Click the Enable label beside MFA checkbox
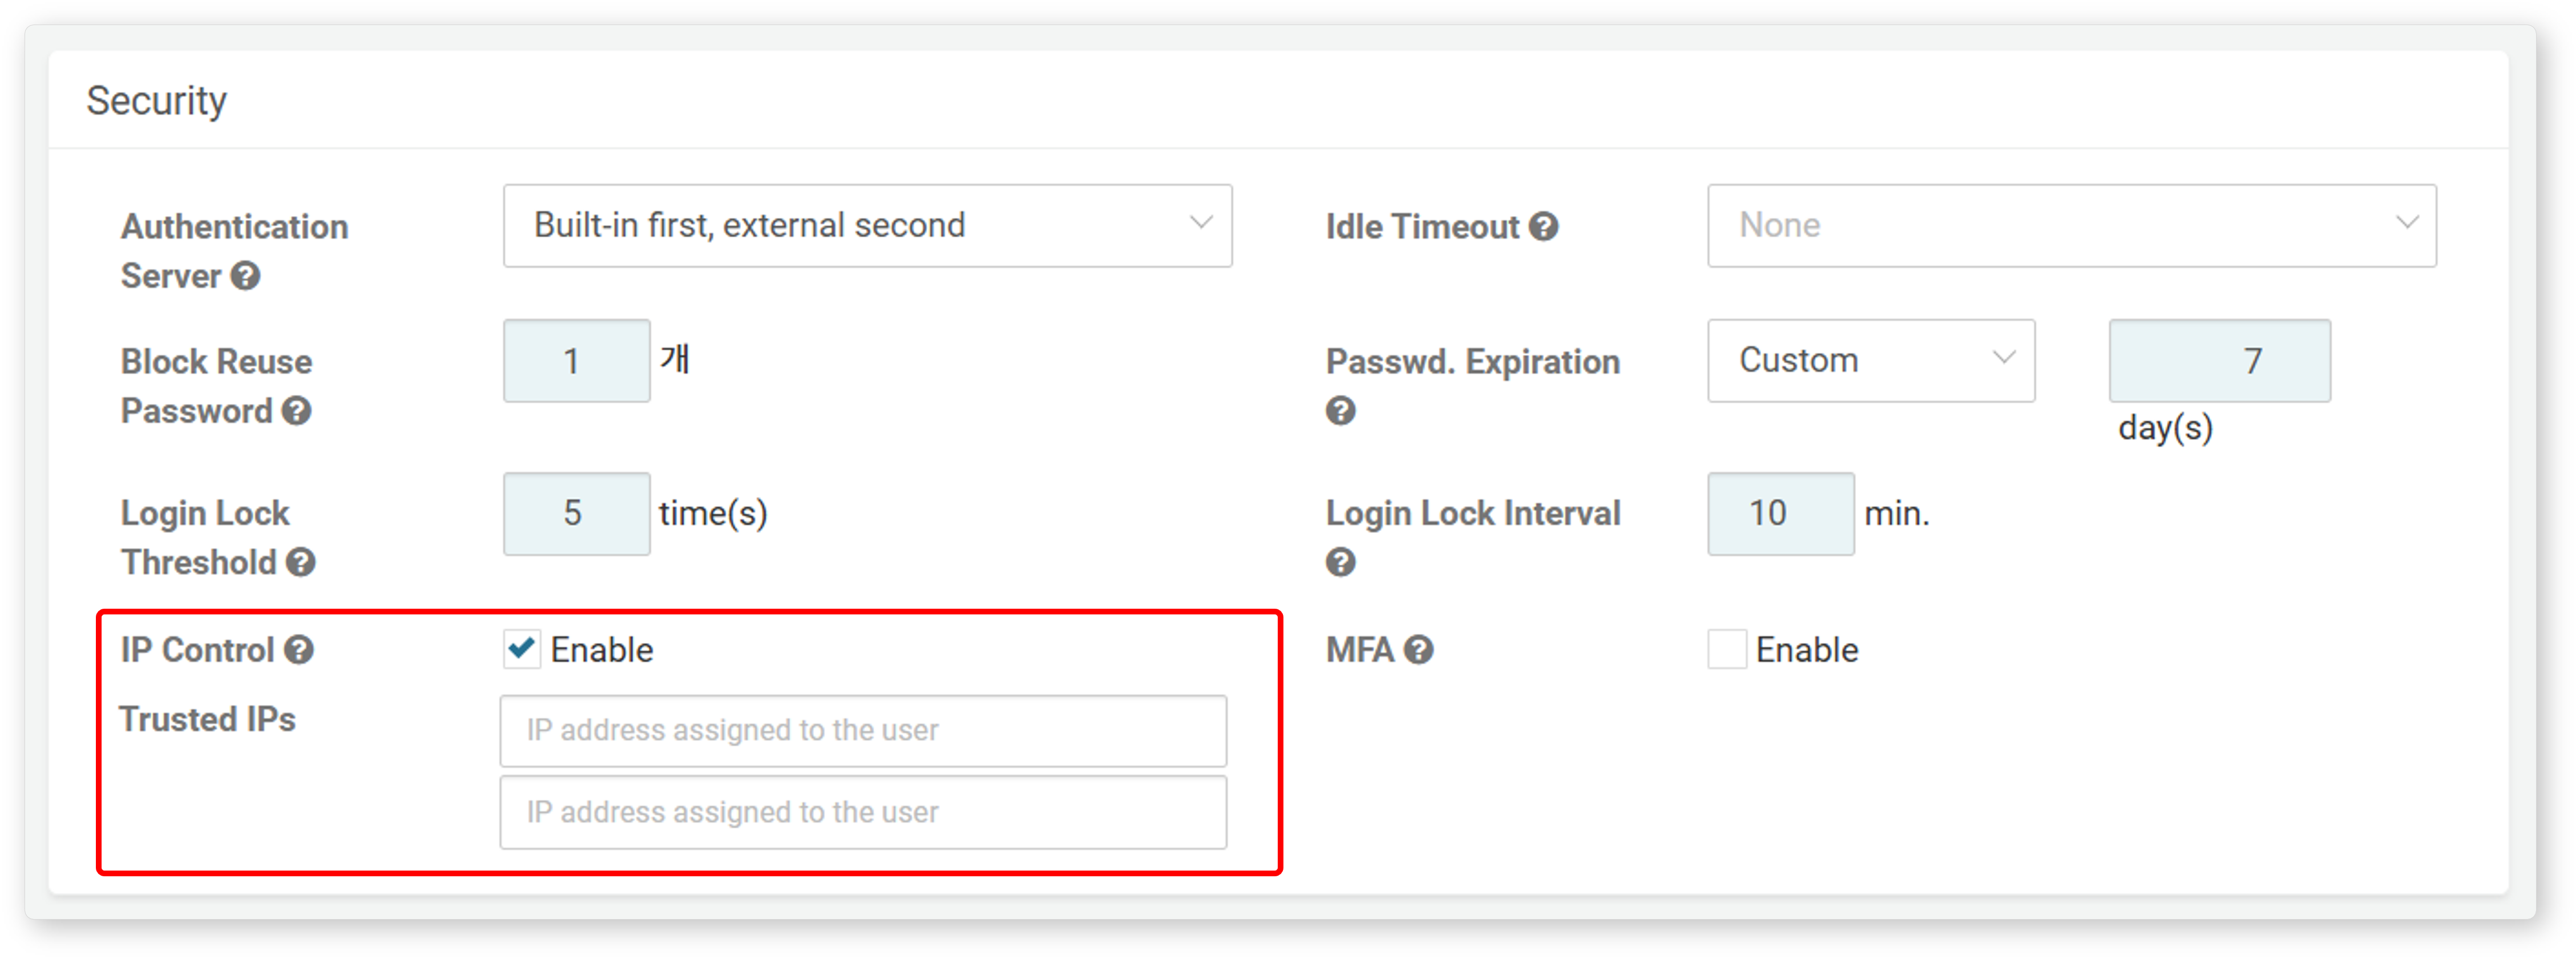Image resolution: width=2576 pixels, height=959 pixels. (x=1807, y=651)
